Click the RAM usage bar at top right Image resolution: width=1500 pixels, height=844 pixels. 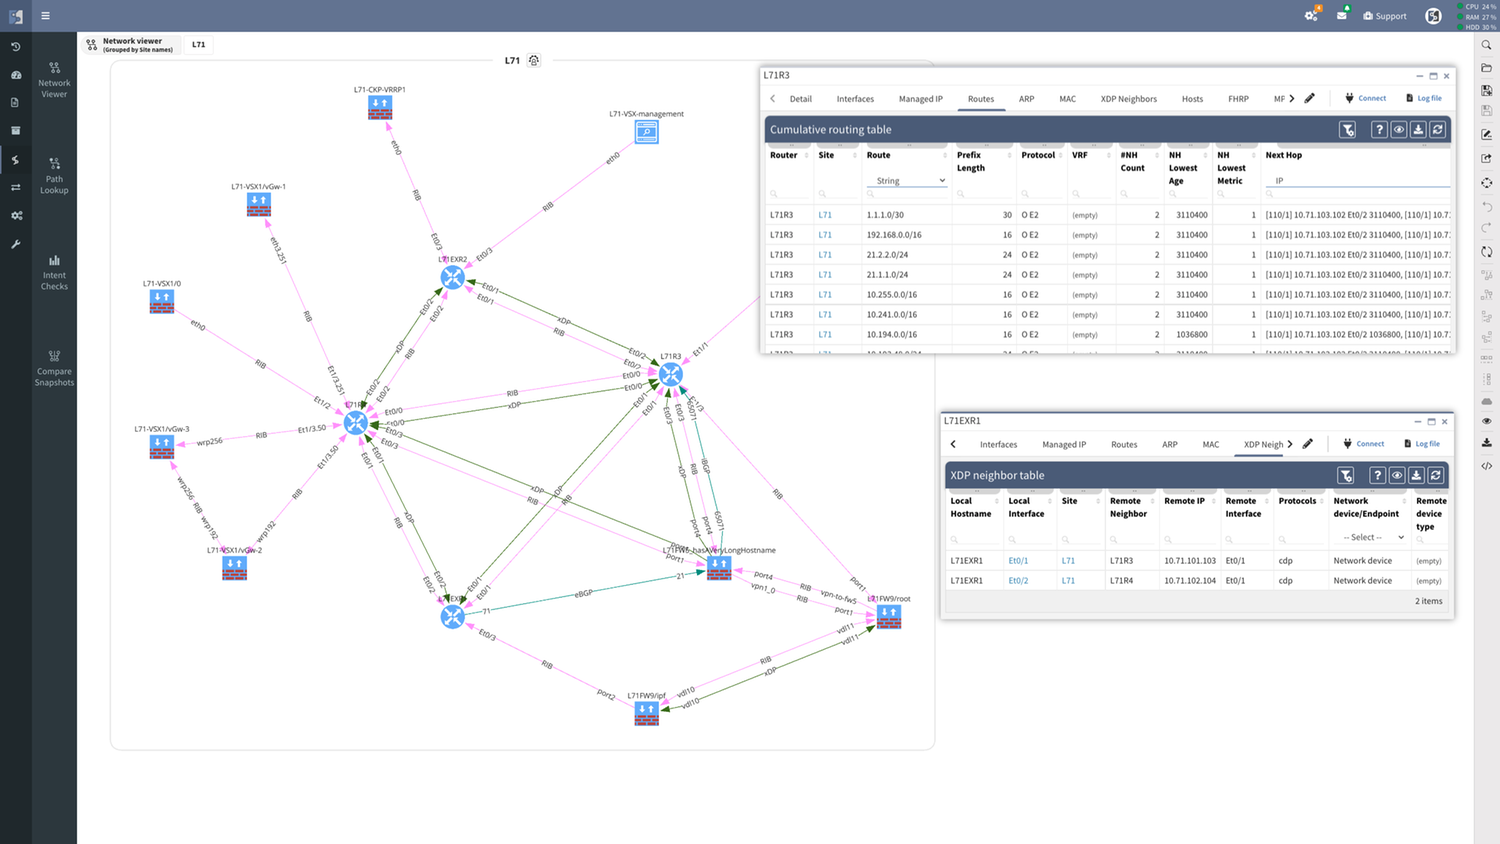[x=1478, y=16]
